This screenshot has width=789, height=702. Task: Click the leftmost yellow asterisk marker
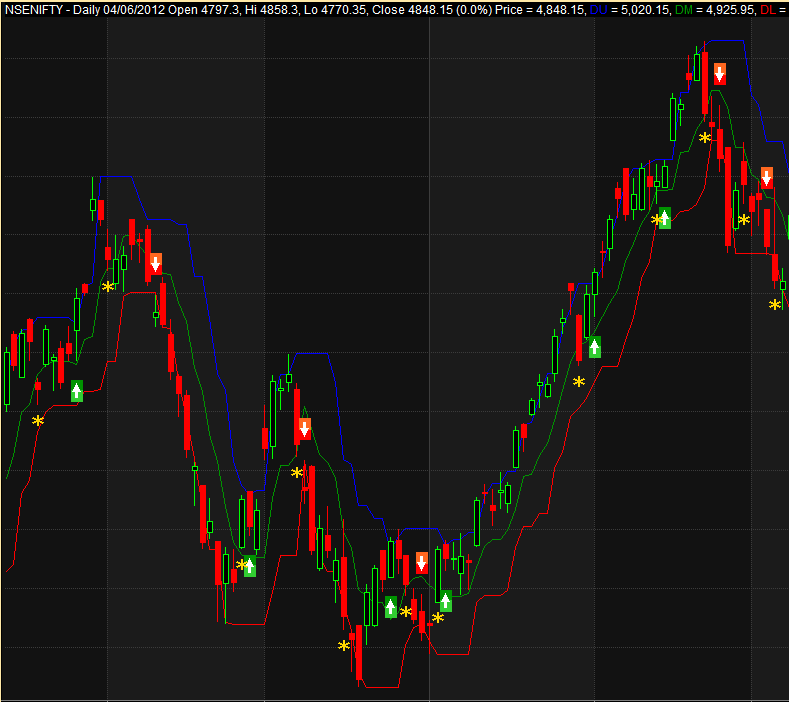pyautogui.click(x=38, y=421)
